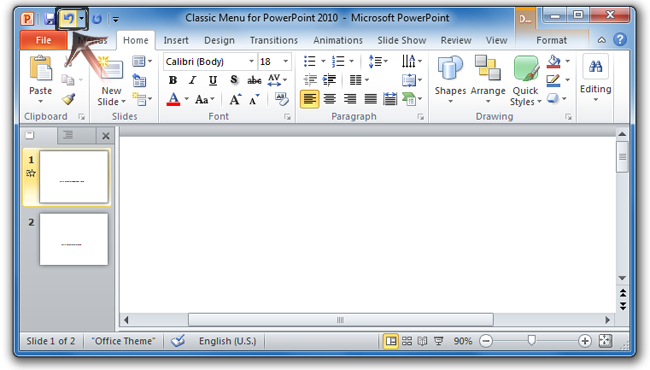Open the slide Layout dropdown
The image size is (650, 370).
(x=142, y=61)
